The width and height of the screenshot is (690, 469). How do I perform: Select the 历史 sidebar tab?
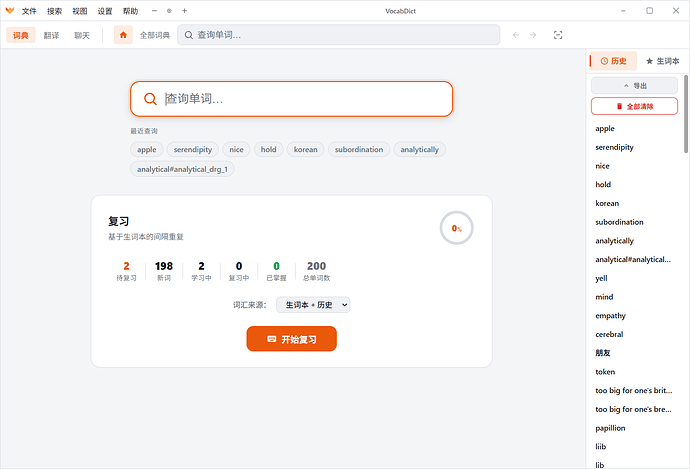pos(613,61)
